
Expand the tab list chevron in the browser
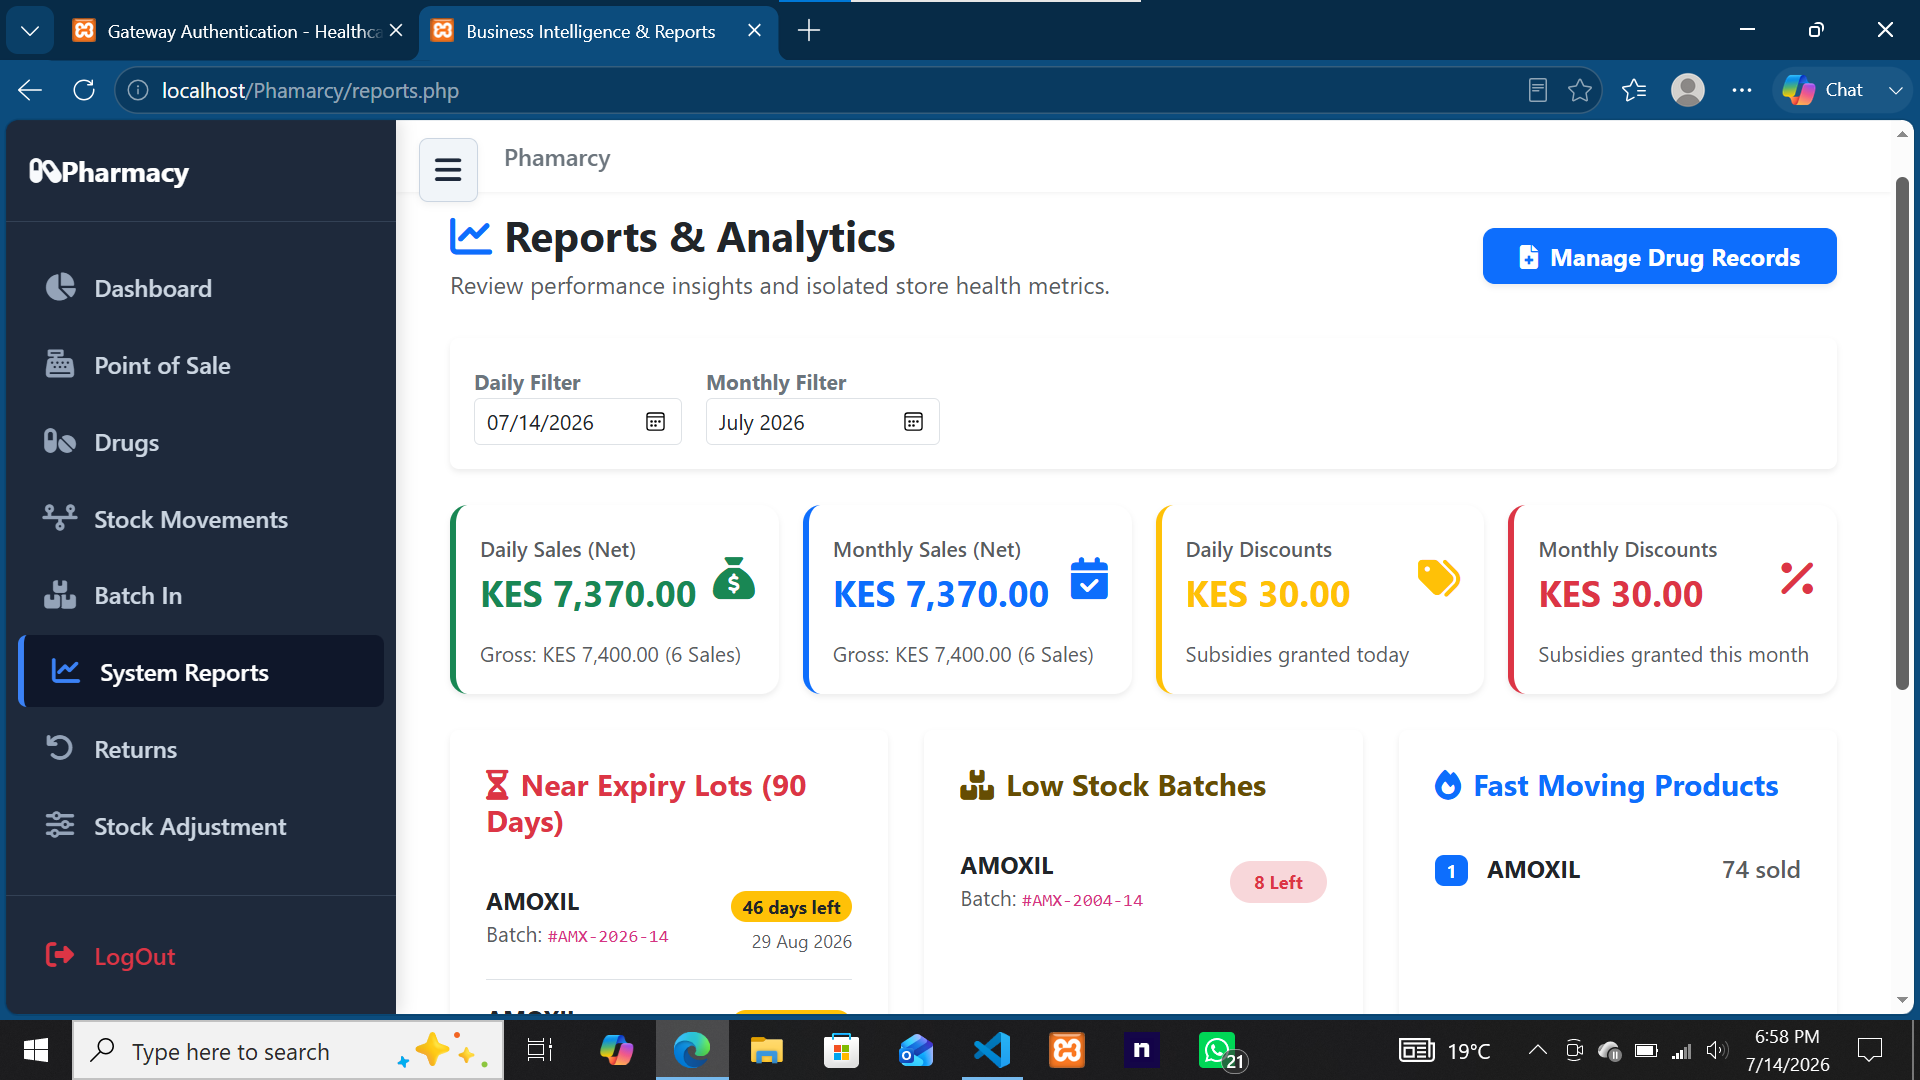(30, 31)
